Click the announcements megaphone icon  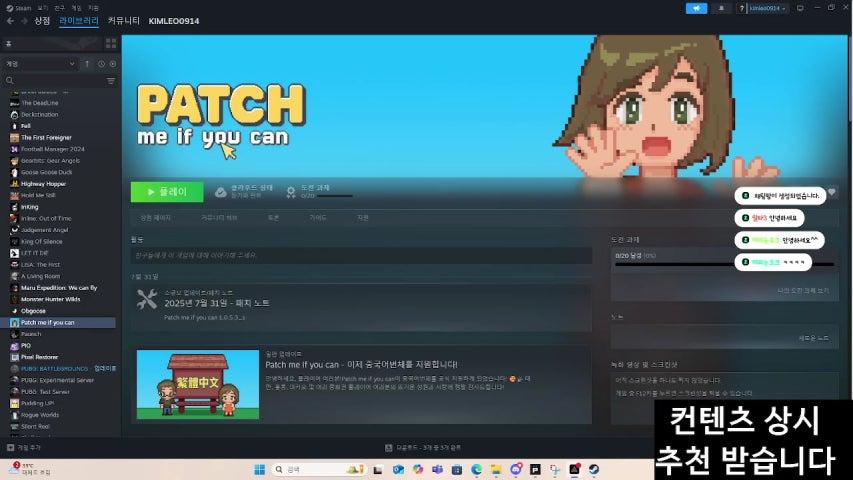[696, 8]
